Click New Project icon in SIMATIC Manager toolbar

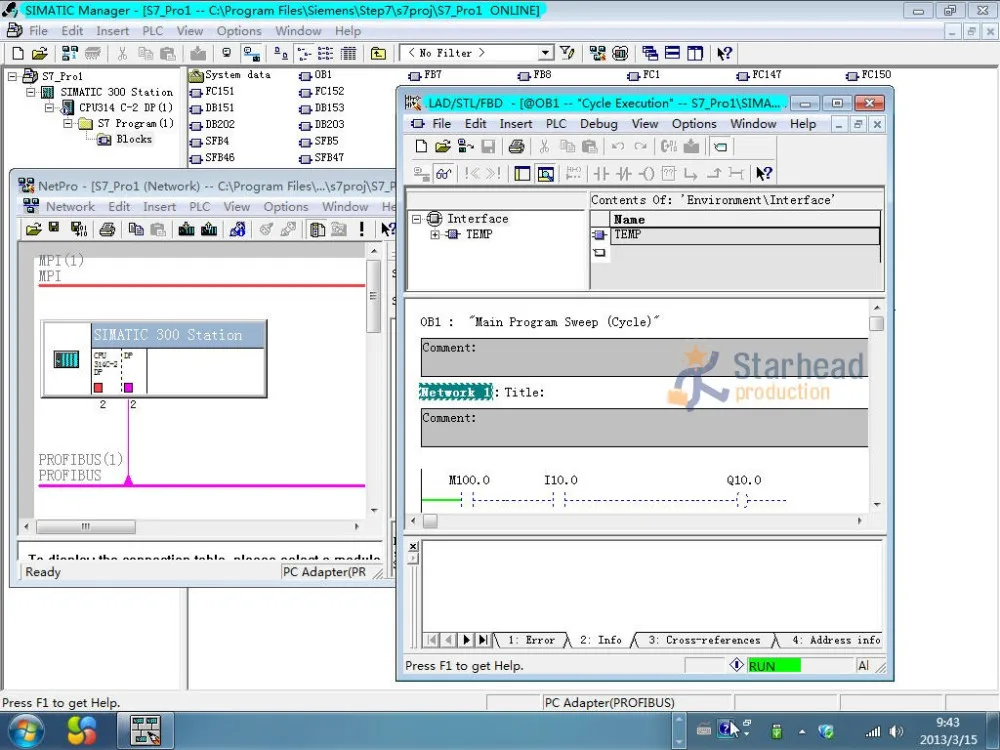click(x=18, y=54)
